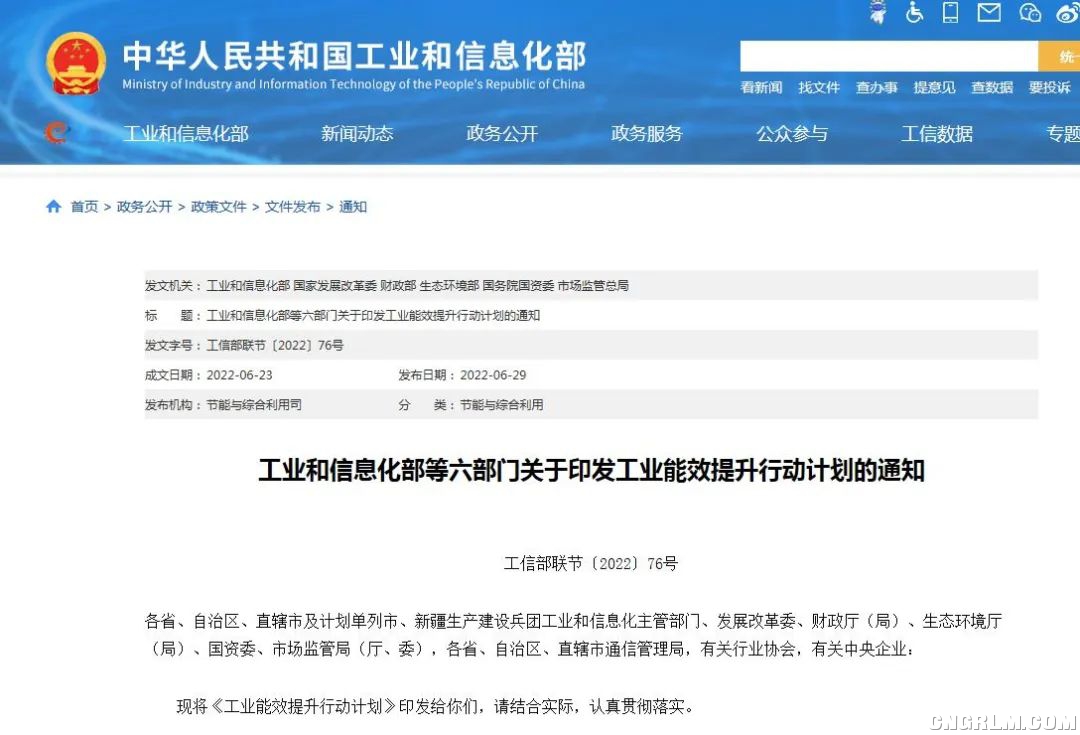1080x735 pixels.
Task: Open the 查办事 quick link
Action: pos(877,87)
